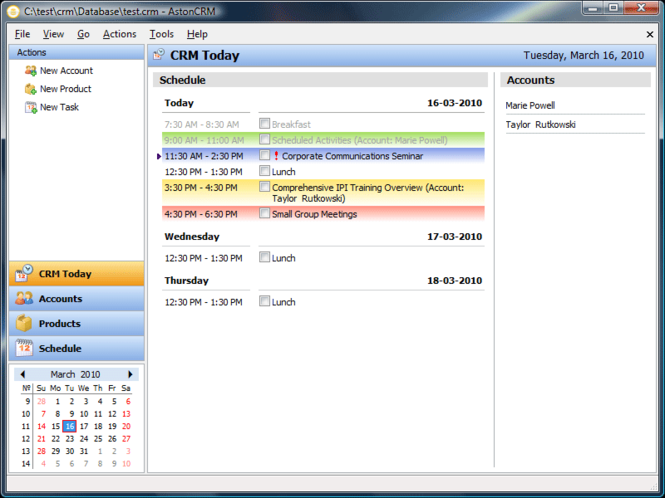This screenshot has height=498, width=665.
Task: Switch to the Schedule section
Action: coord(76,348)
